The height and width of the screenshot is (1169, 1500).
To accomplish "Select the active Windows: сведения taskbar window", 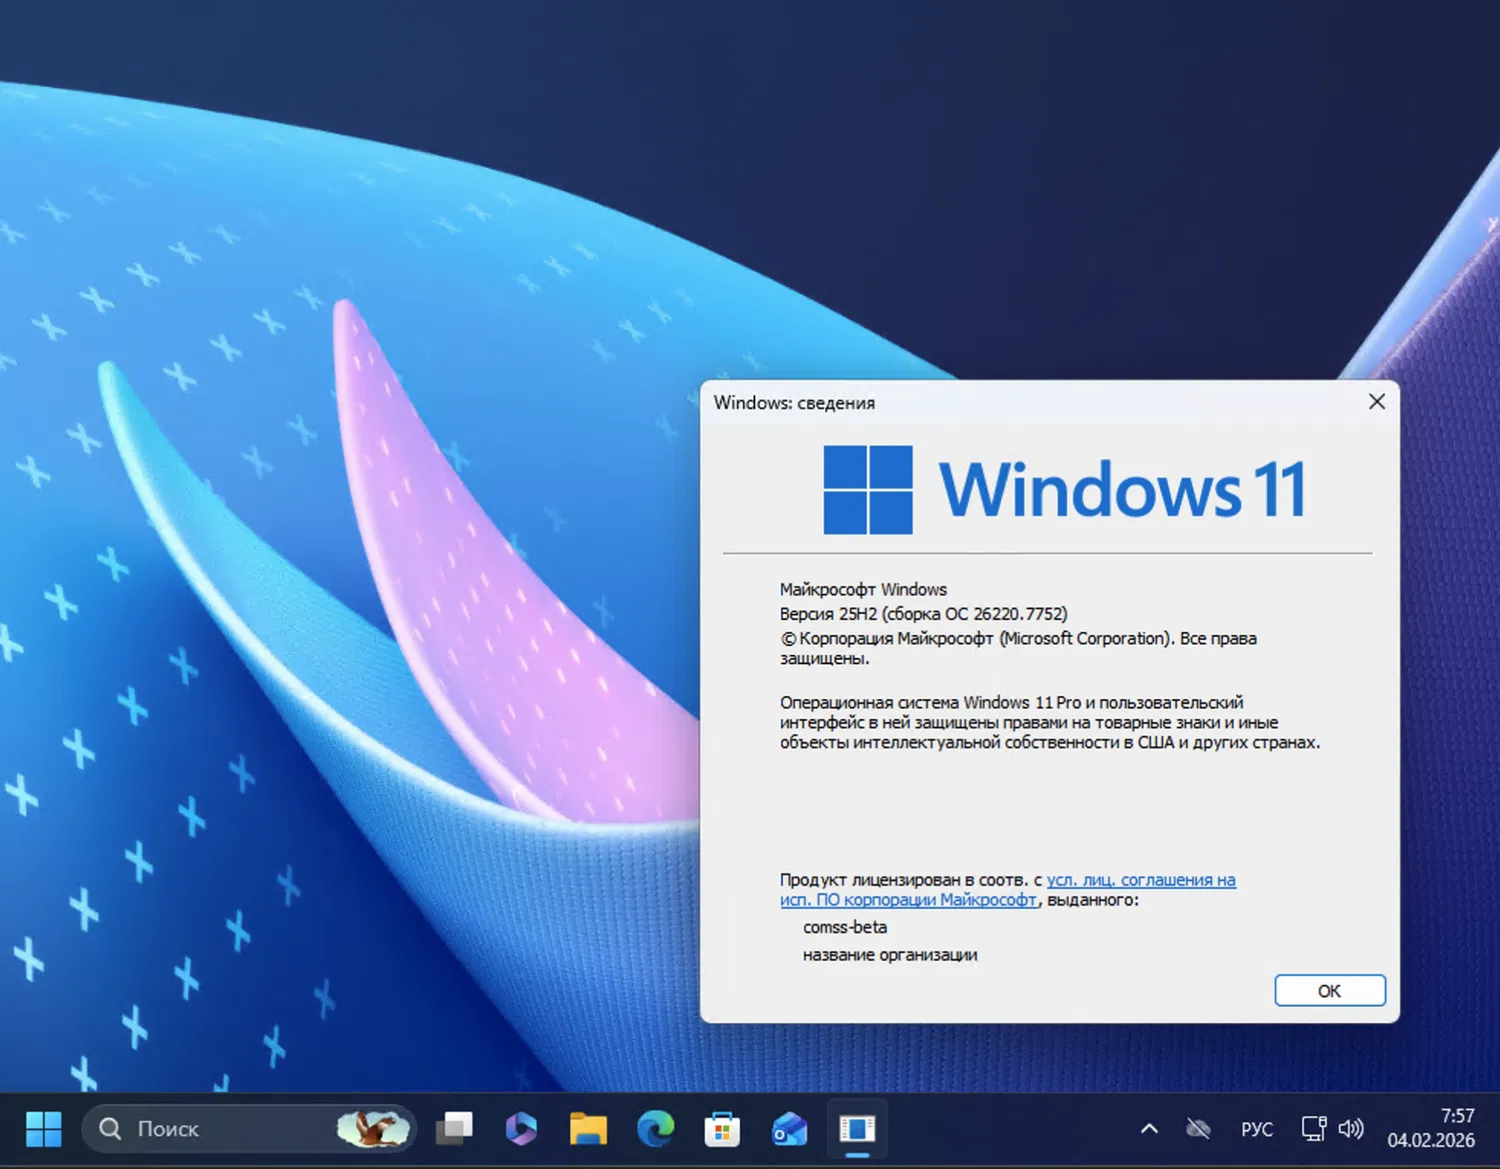I will 857,1128.
